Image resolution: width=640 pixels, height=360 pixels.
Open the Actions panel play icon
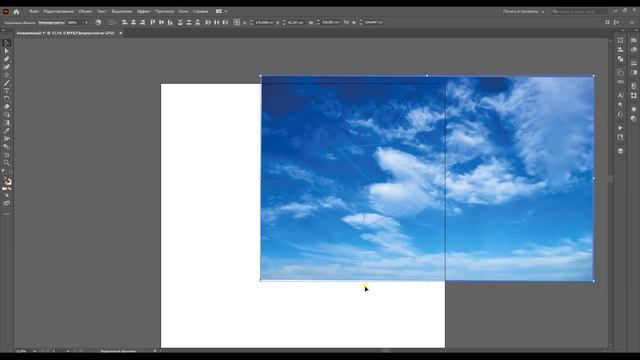pyautogui.click(x=620, y=128)
